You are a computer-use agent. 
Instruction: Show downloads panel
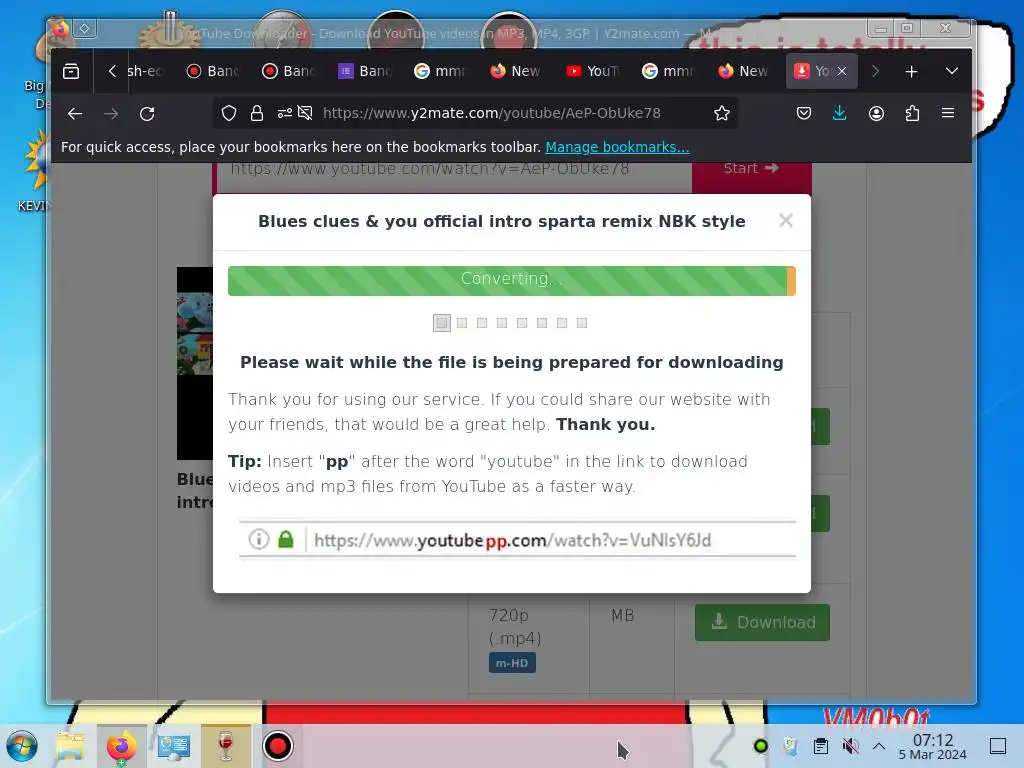(x=839, y=114)
